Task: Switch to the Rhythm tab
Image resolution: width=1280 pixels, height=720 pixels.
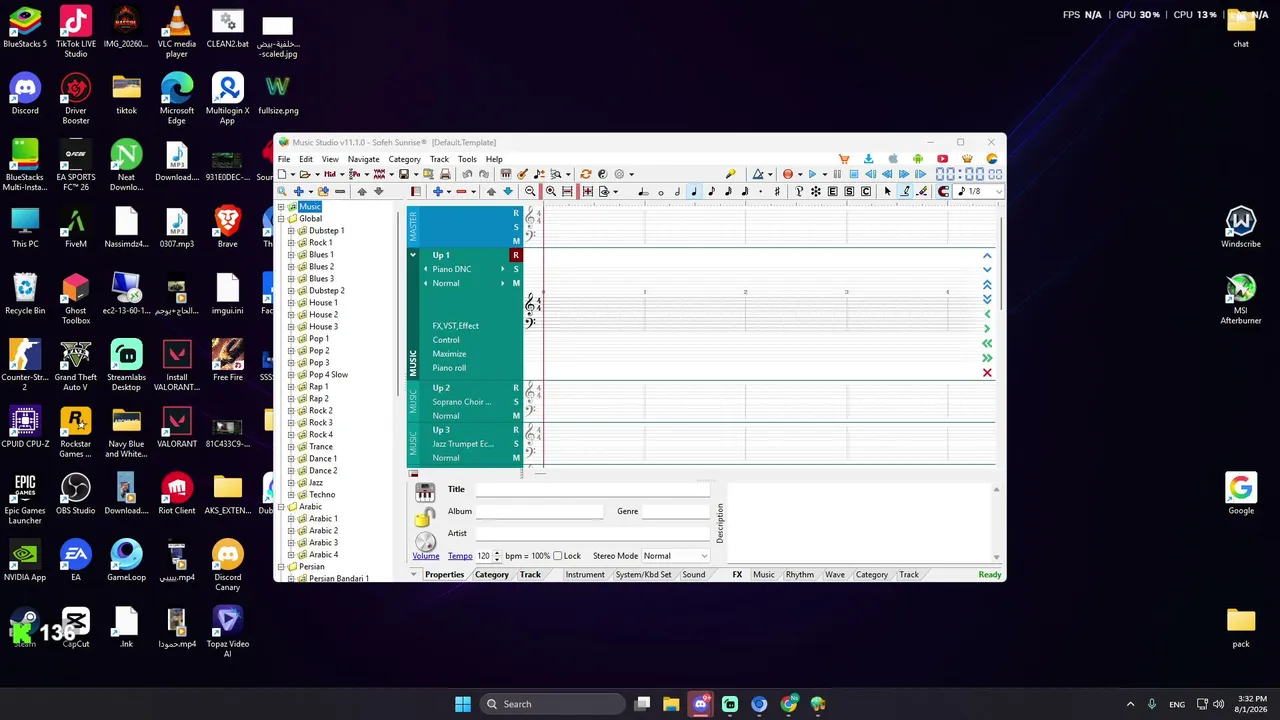Action: point(799,575)
